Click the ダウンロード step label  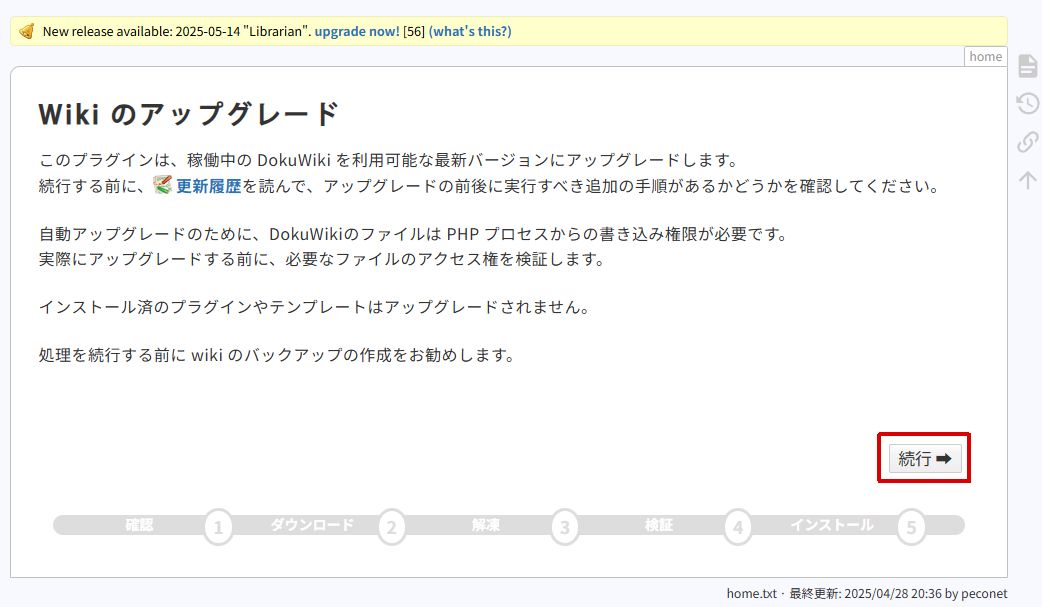point(312,525)
